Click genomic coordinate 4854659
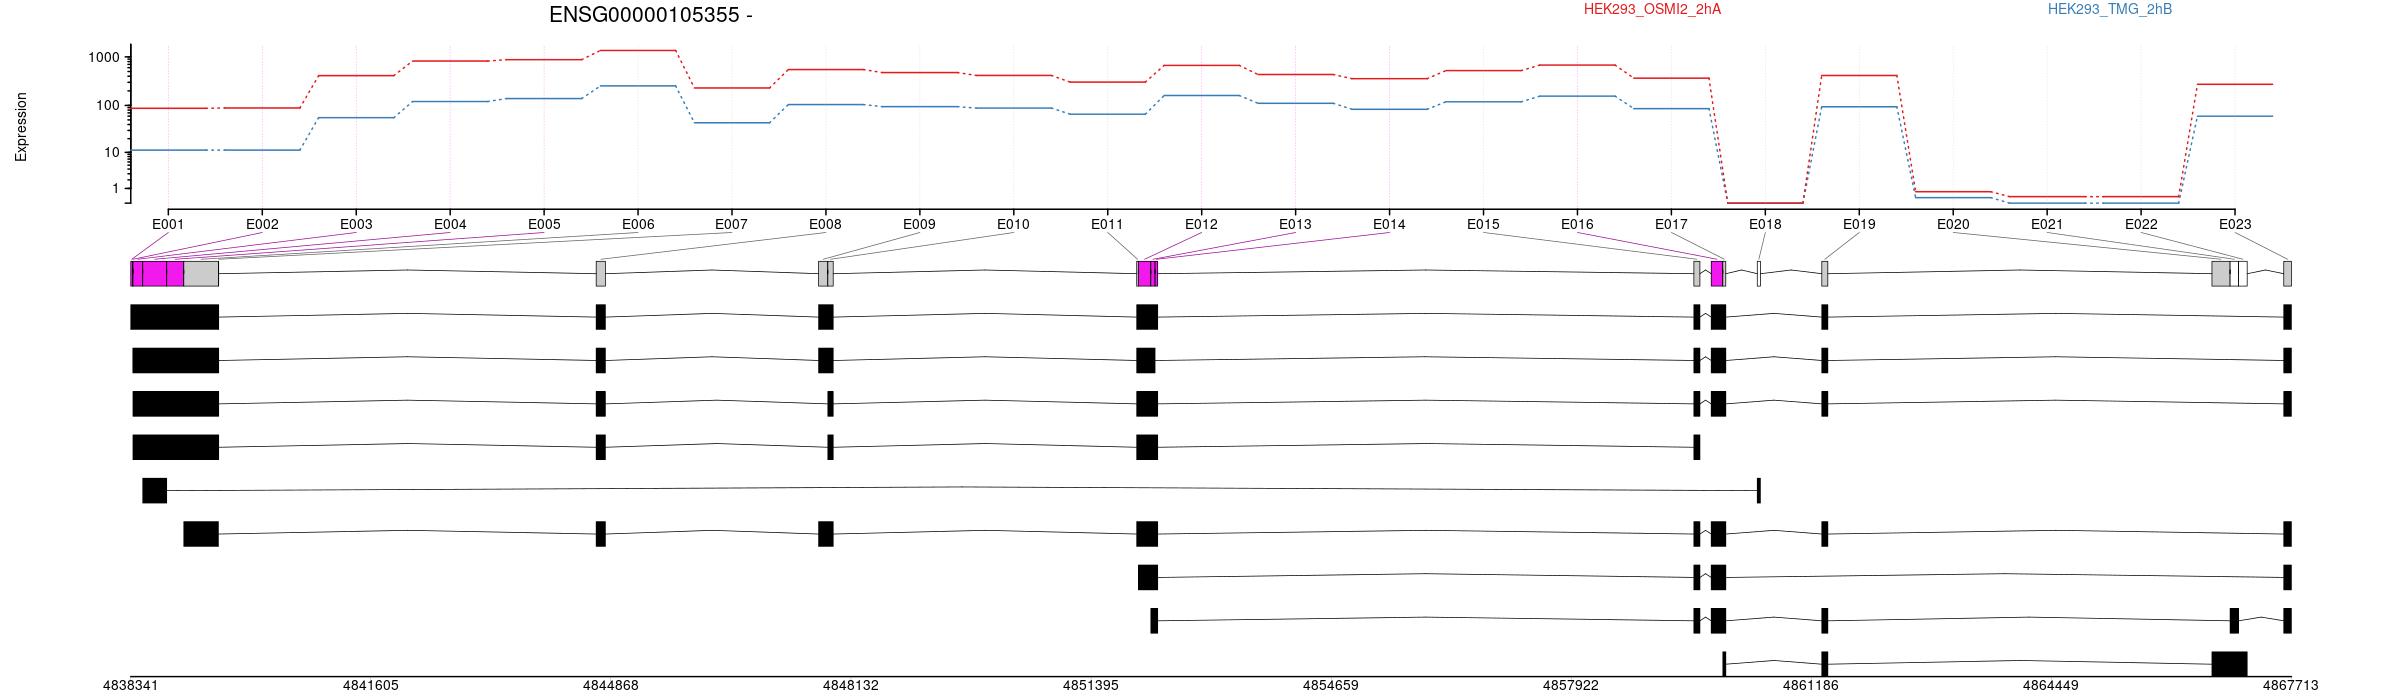The image size is (2400, 700). click(1331, 685)
